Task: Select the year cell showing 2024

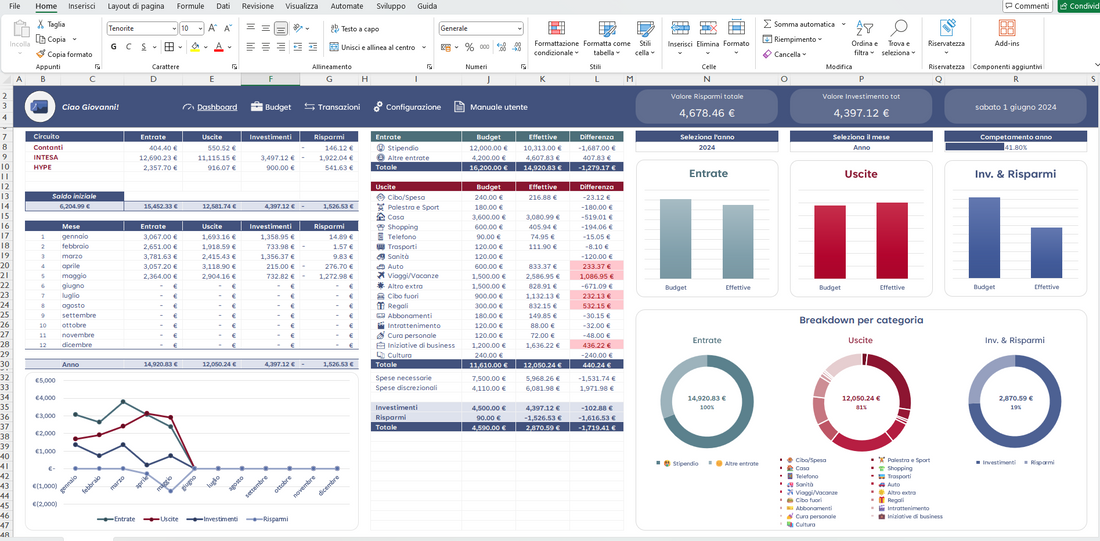Action: click(x=707, y=147)
